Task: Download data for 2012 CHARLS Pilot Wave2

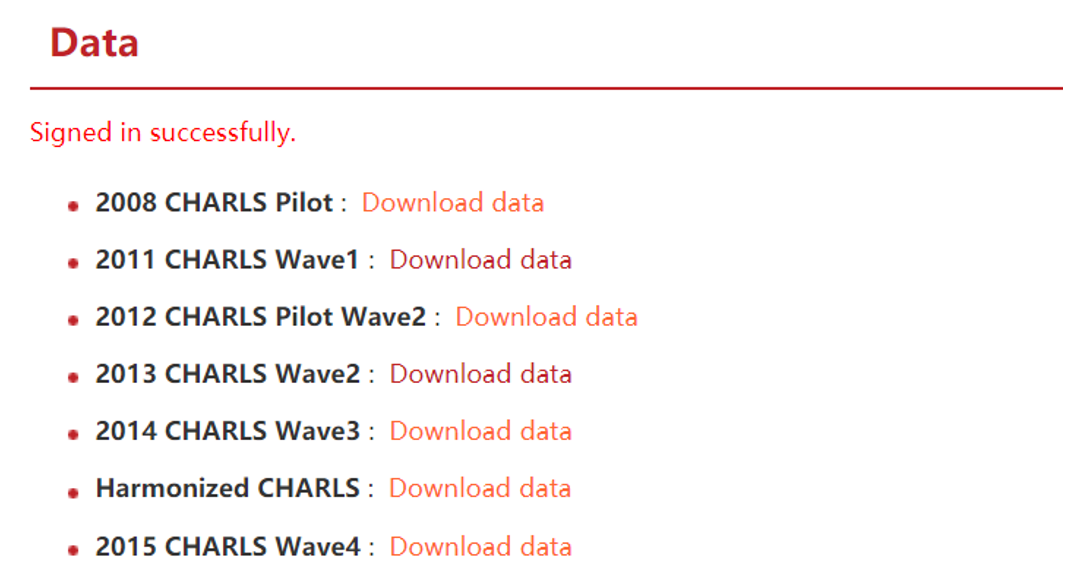Action: tap(546, 316)
